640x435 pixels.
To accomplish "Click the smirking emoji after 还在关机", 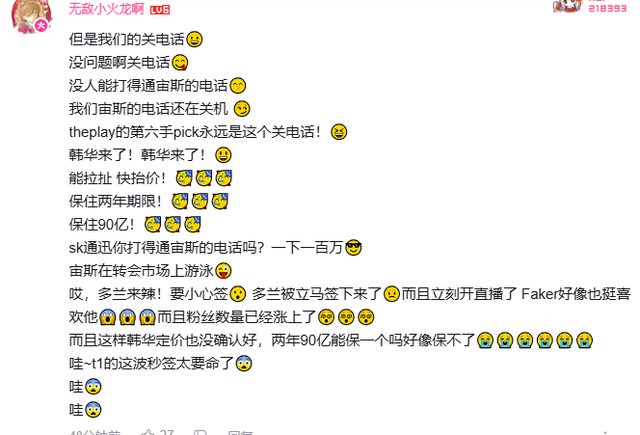I will 242,109.
